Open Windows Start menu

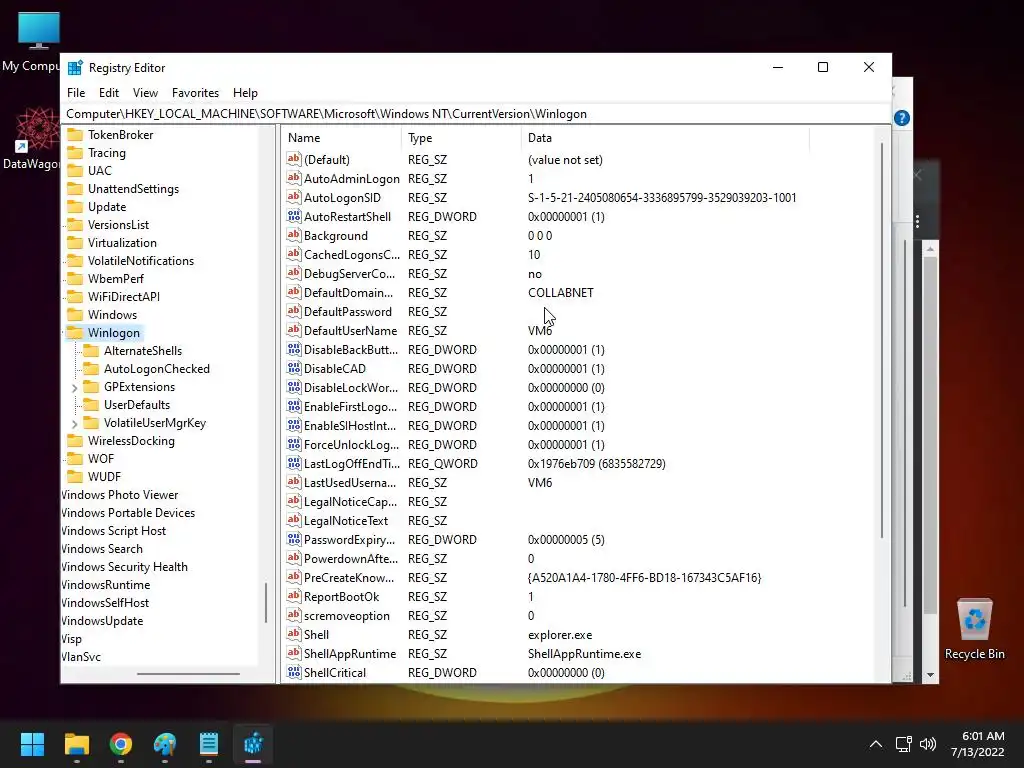pyautogui.click(x=32, y=744)
